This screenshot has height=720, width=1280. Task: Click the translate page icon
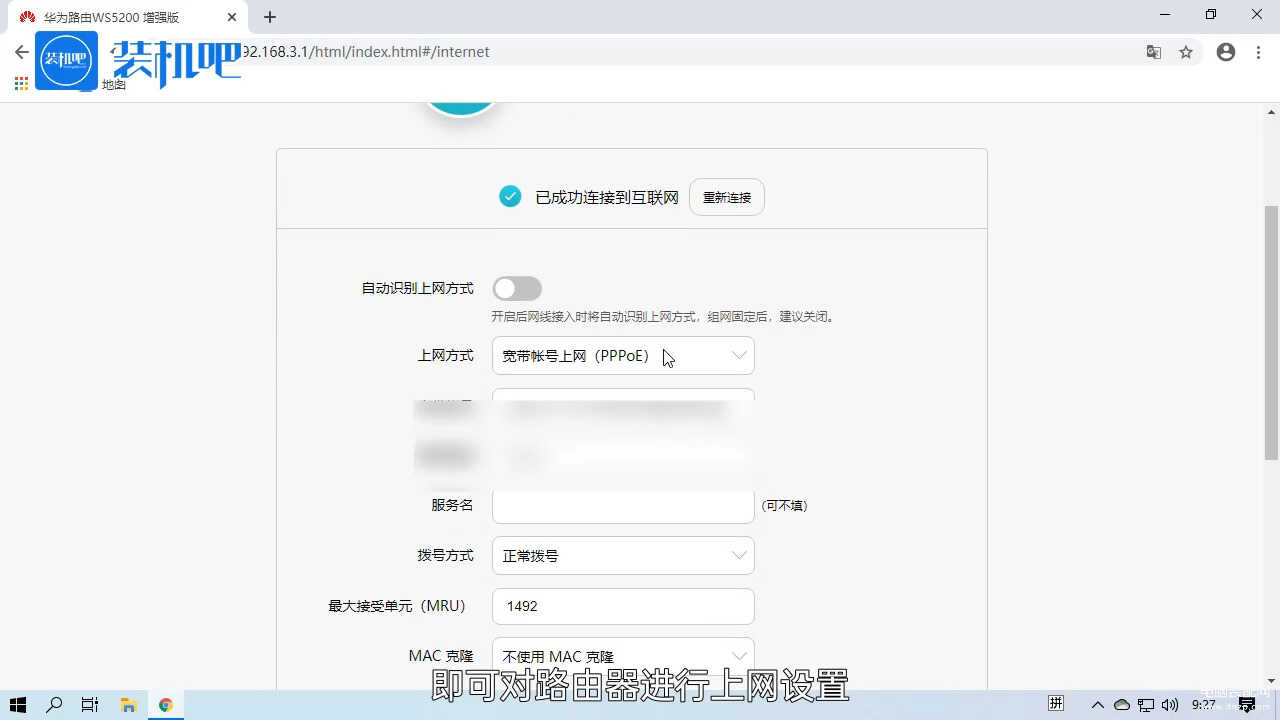(1154, 52)
